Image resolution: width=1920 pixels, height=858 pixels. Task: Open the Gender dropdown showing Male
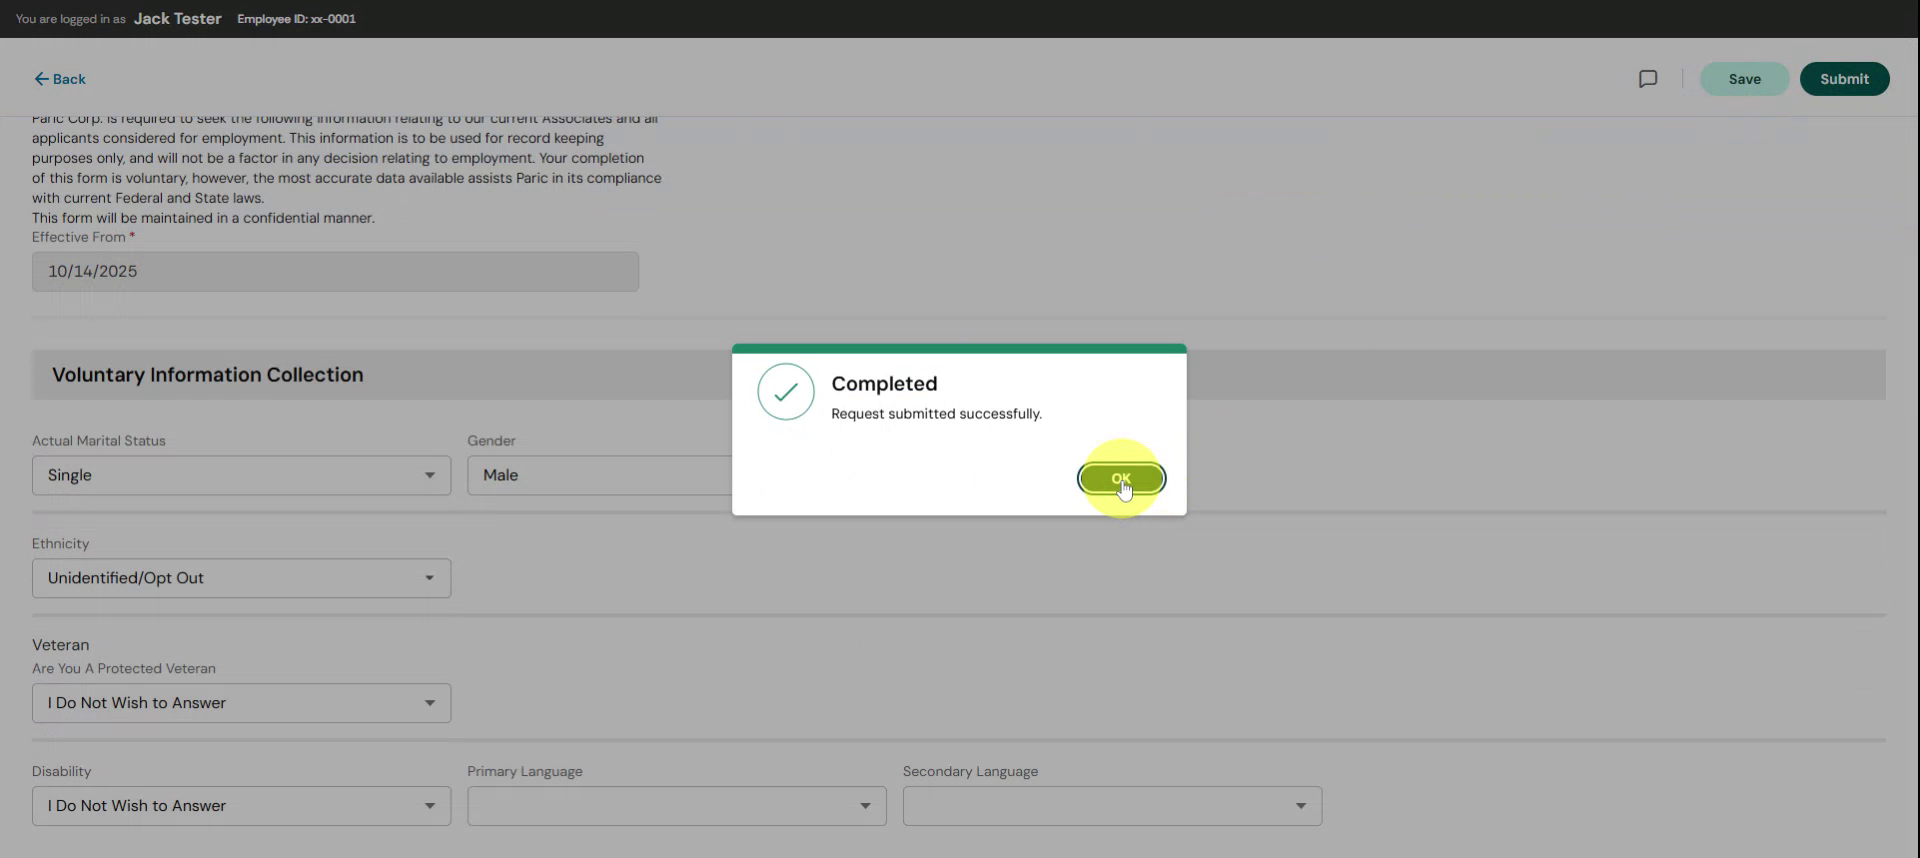point(600,475)
